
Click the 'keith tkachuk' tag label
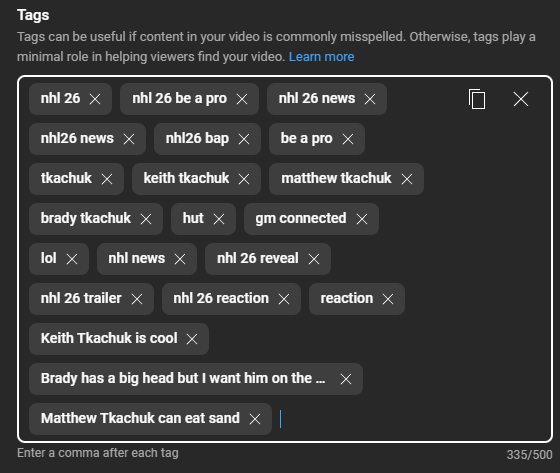[186, 178]
